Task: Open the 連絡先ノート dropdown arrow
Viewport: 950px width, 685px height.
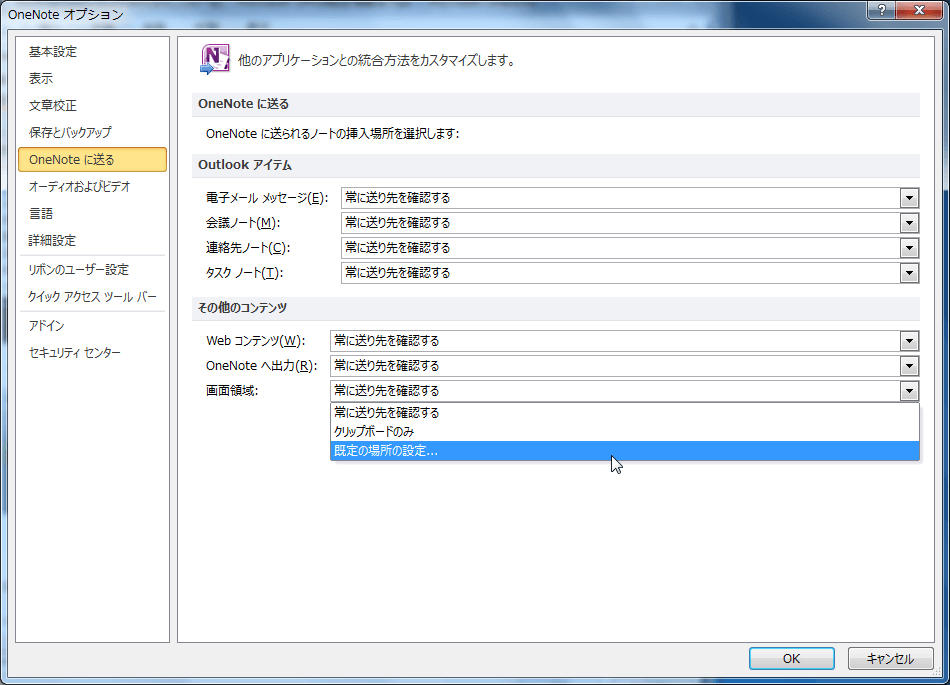Action: point(909,248)
